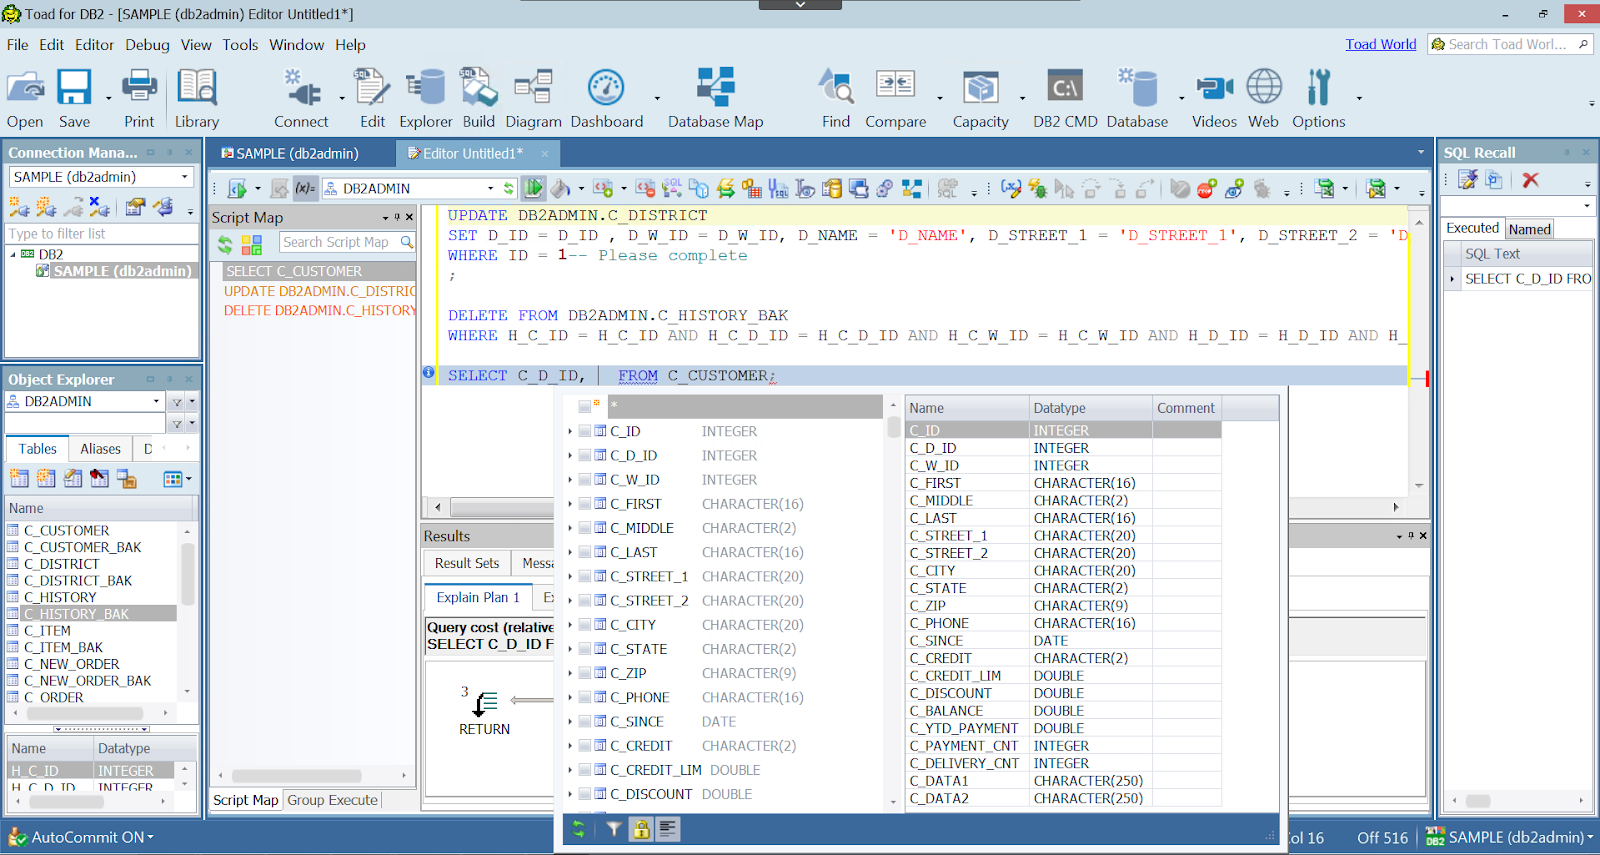Switch to the Group Execute tab
Image resolution: width=1600 pixels, height=855 pixels.
tap(332, 800)
